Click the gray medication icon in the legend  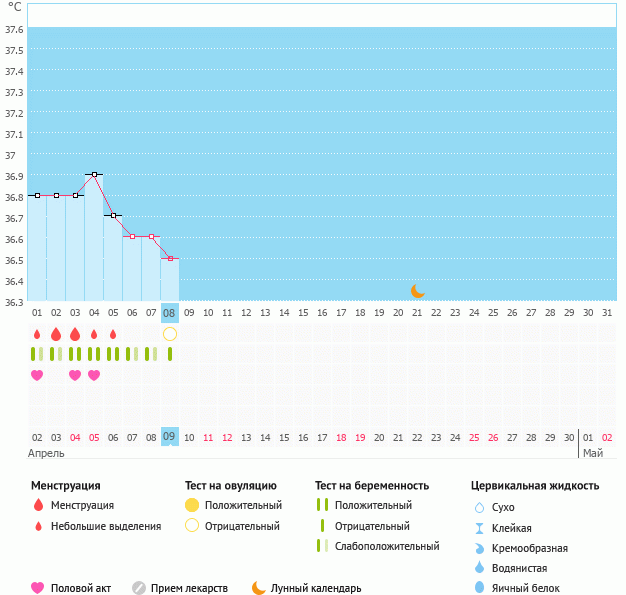coord(139,588)
